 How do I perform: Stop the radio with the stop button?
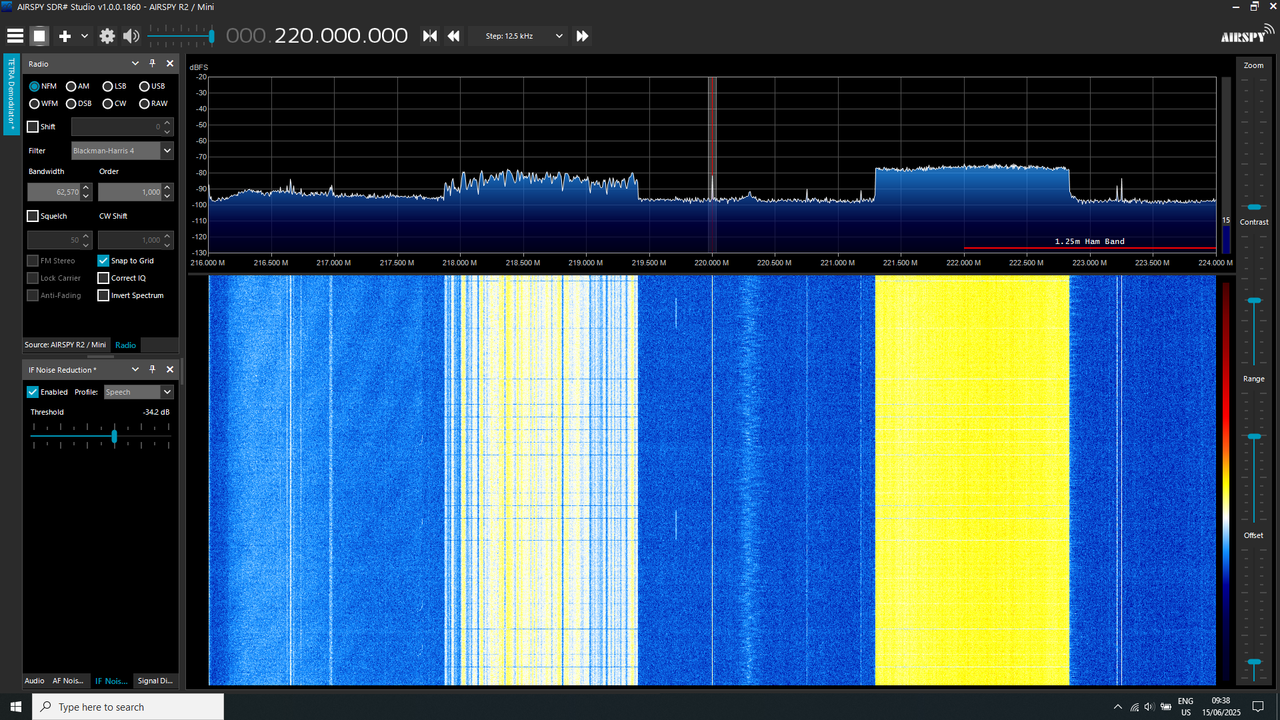coord(39,36)
